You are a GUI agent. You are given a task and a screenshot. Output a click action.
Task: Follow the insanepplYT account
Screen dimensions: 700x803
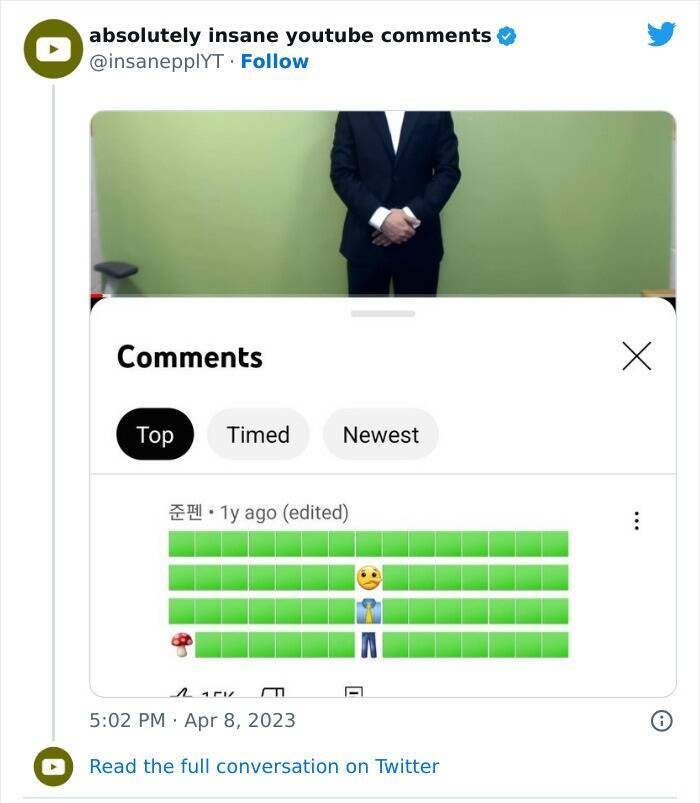click(274, 62)
